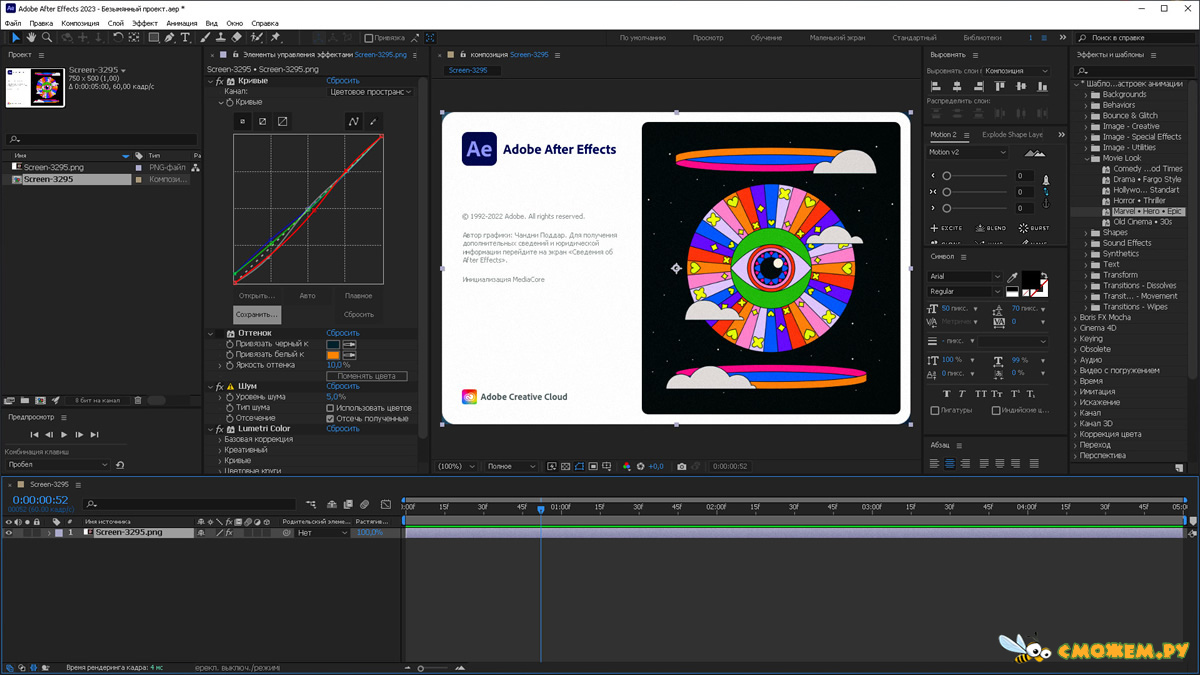Toggle the Привязка snapping checkbox

(369, 38)
